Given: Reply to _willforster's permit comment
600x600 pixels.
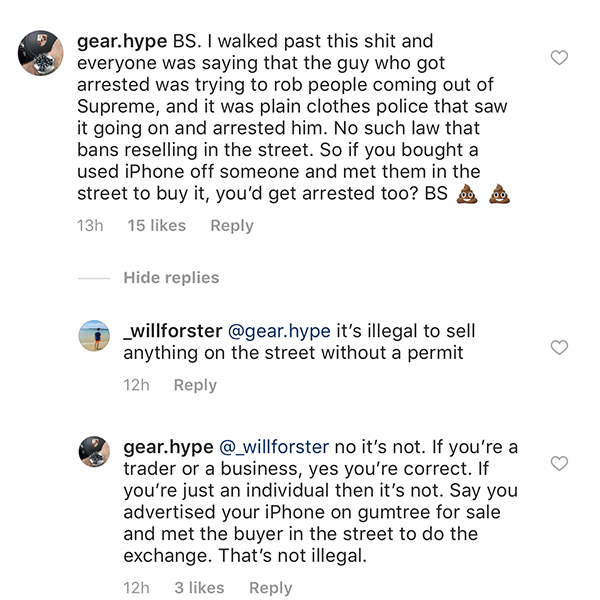Looking at the screenshot, I should pos(195,385).
